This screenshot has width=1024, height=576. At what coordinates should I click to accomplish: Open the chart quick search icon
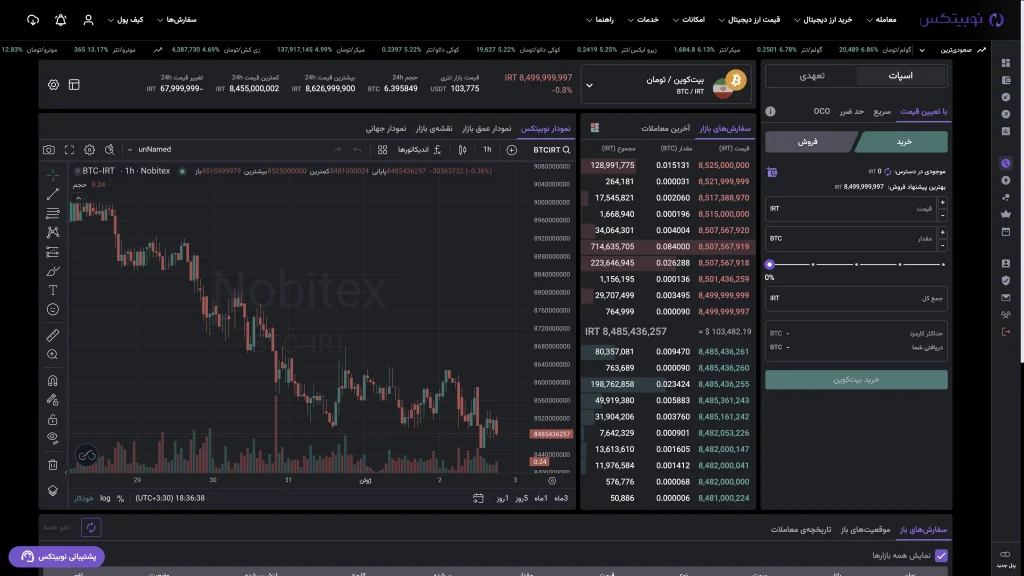coord(110,150)
